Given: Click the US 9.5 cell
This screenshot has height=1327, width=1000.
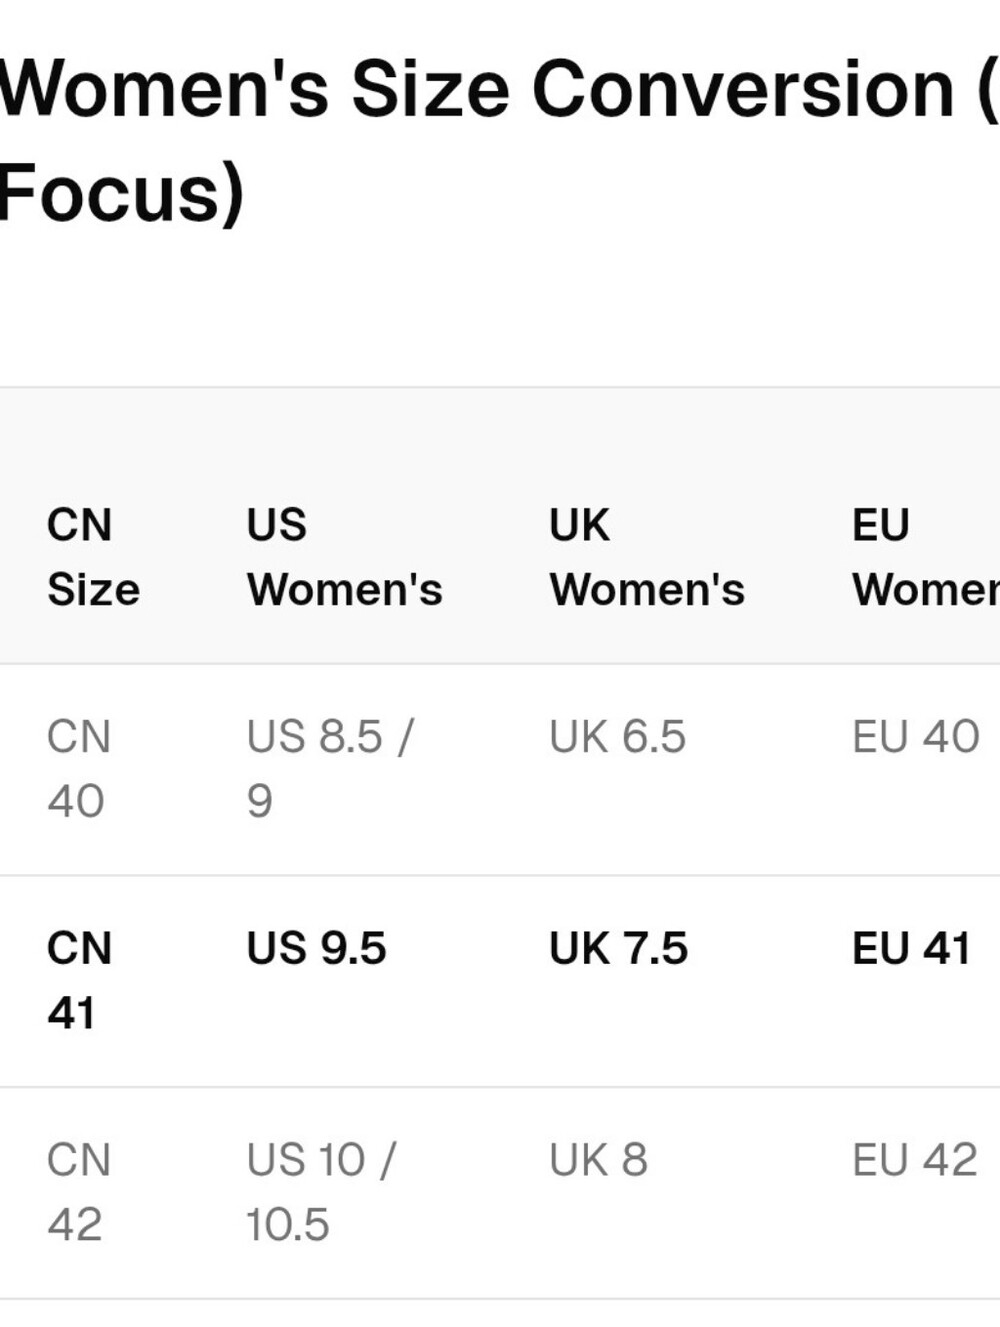Looking at the screenshot, I should pos(316,949).
